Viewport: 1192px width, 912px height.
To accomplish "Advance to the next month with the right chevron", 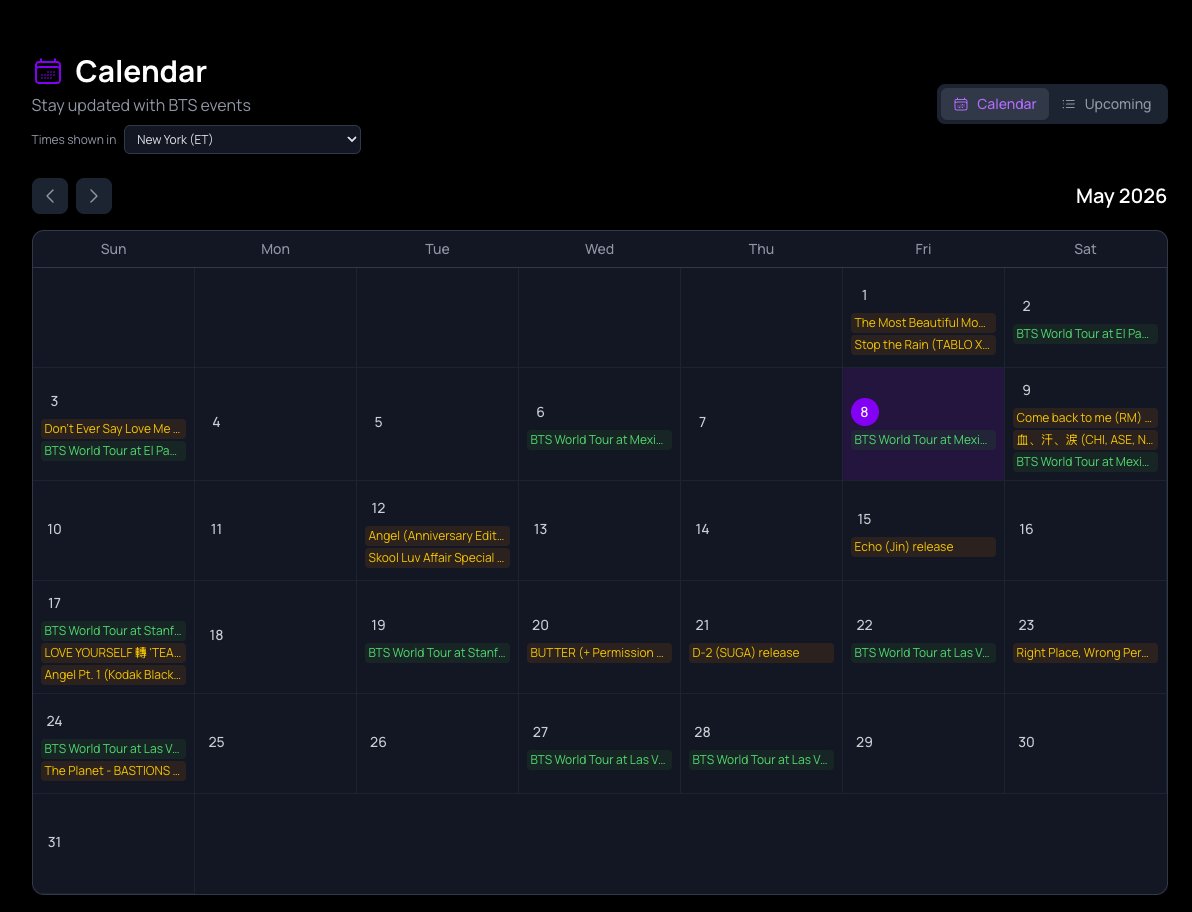I will (x=94, y=196).
